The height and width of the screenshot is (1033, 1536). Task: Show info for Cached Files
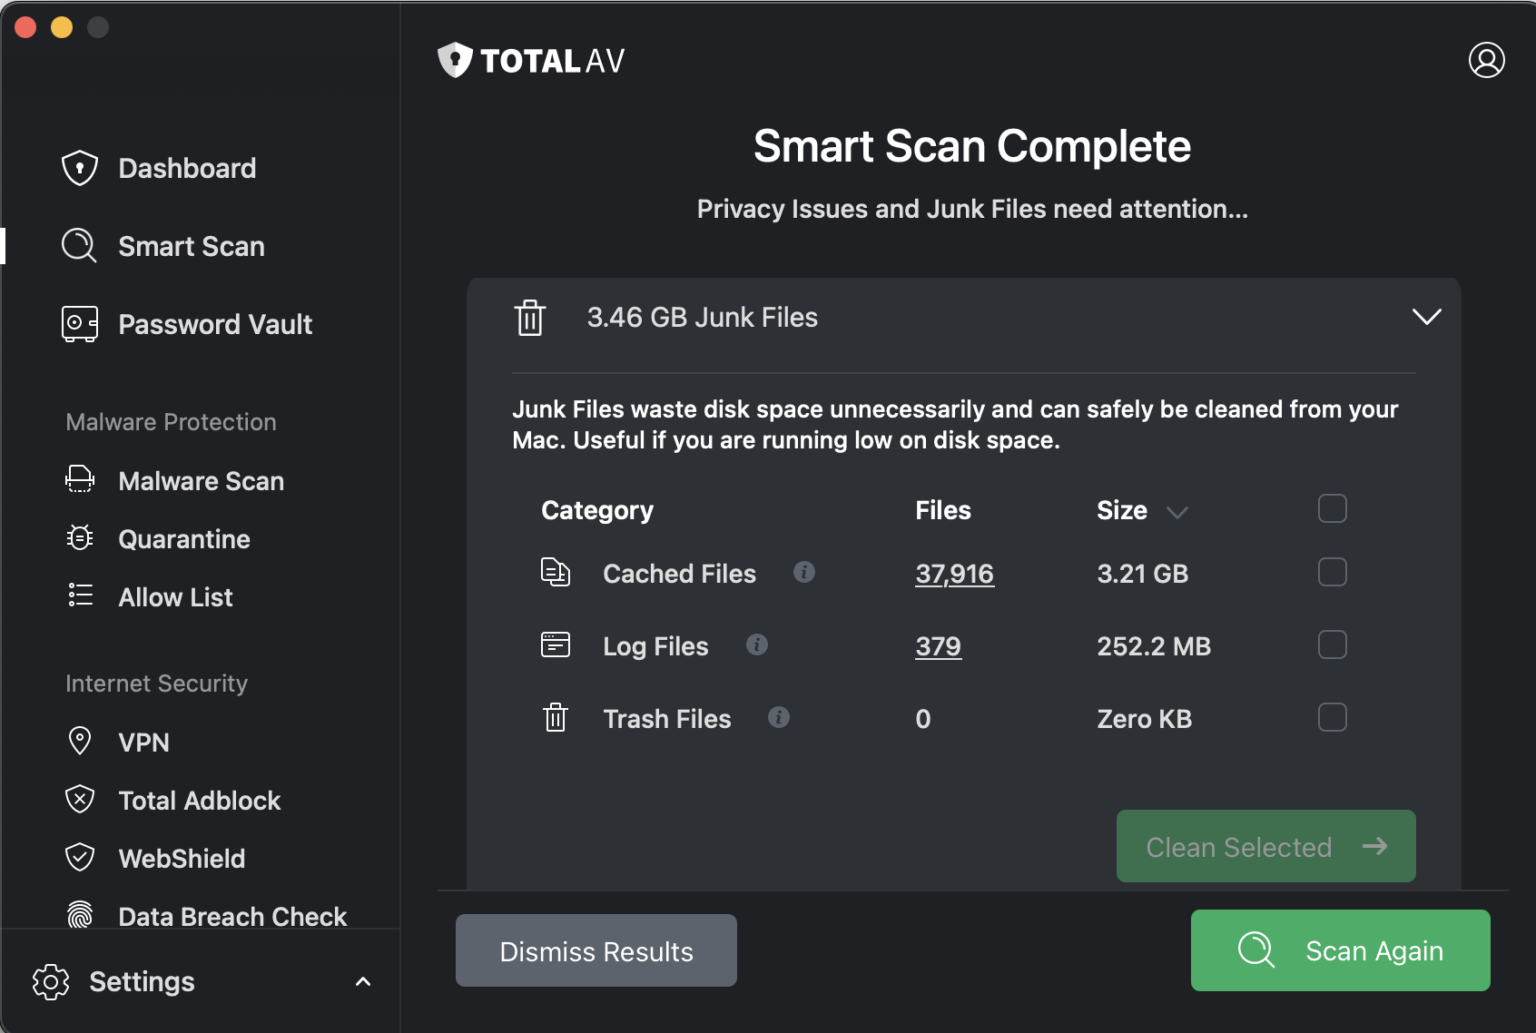[804, 572]
